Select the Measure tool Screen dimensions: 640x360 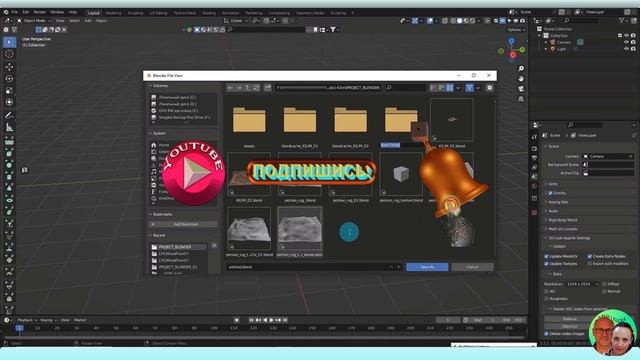point(9,128)
